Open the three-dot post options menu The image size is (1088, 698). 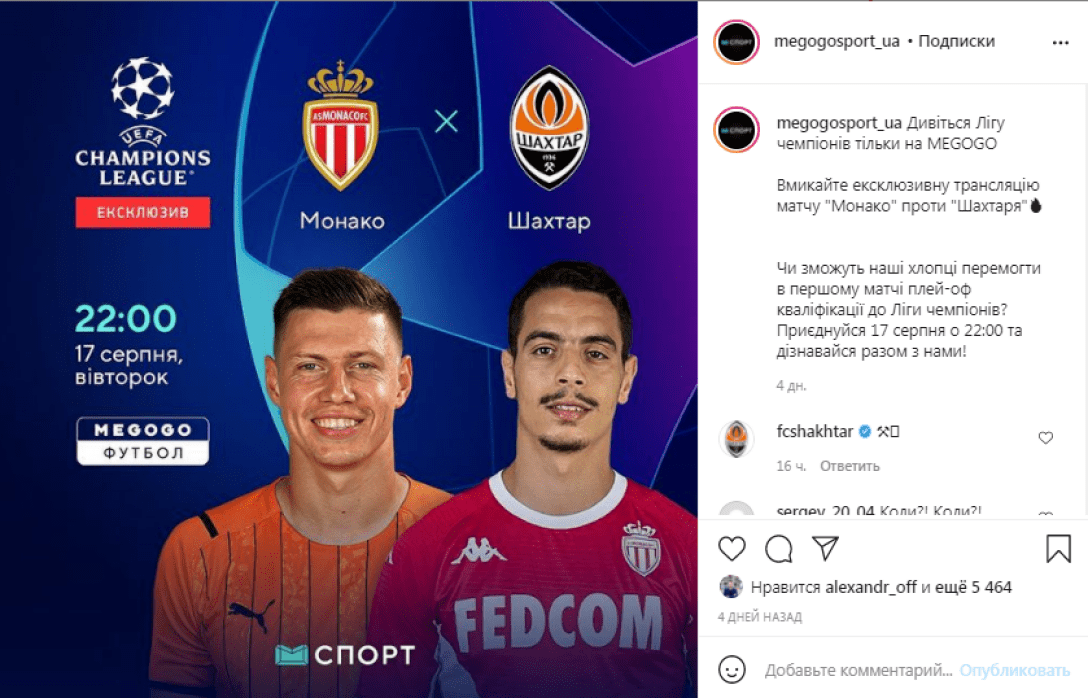point(1060,43)
